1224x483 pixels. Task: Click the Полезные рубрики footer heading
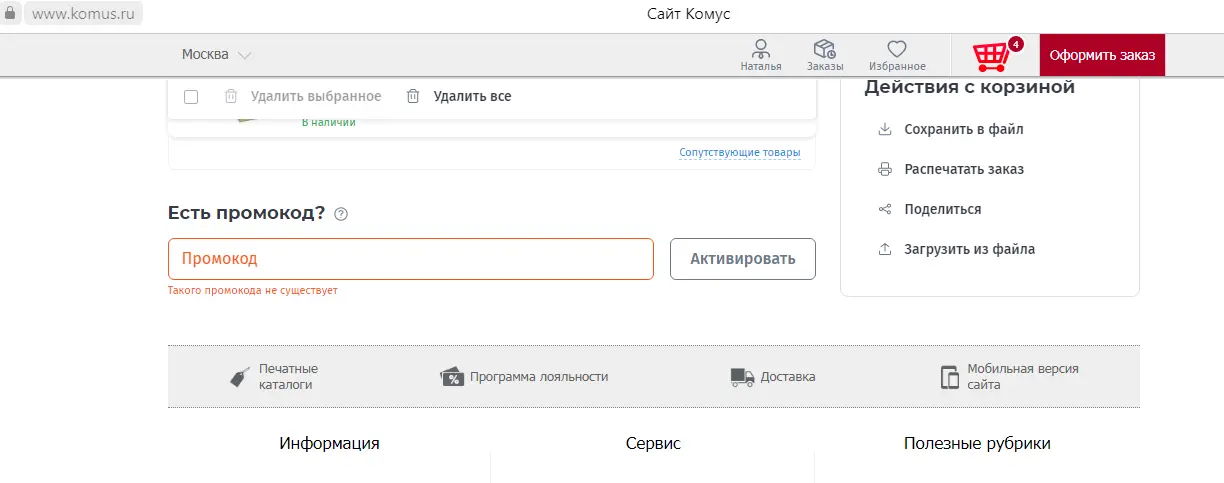pos(977,443)
